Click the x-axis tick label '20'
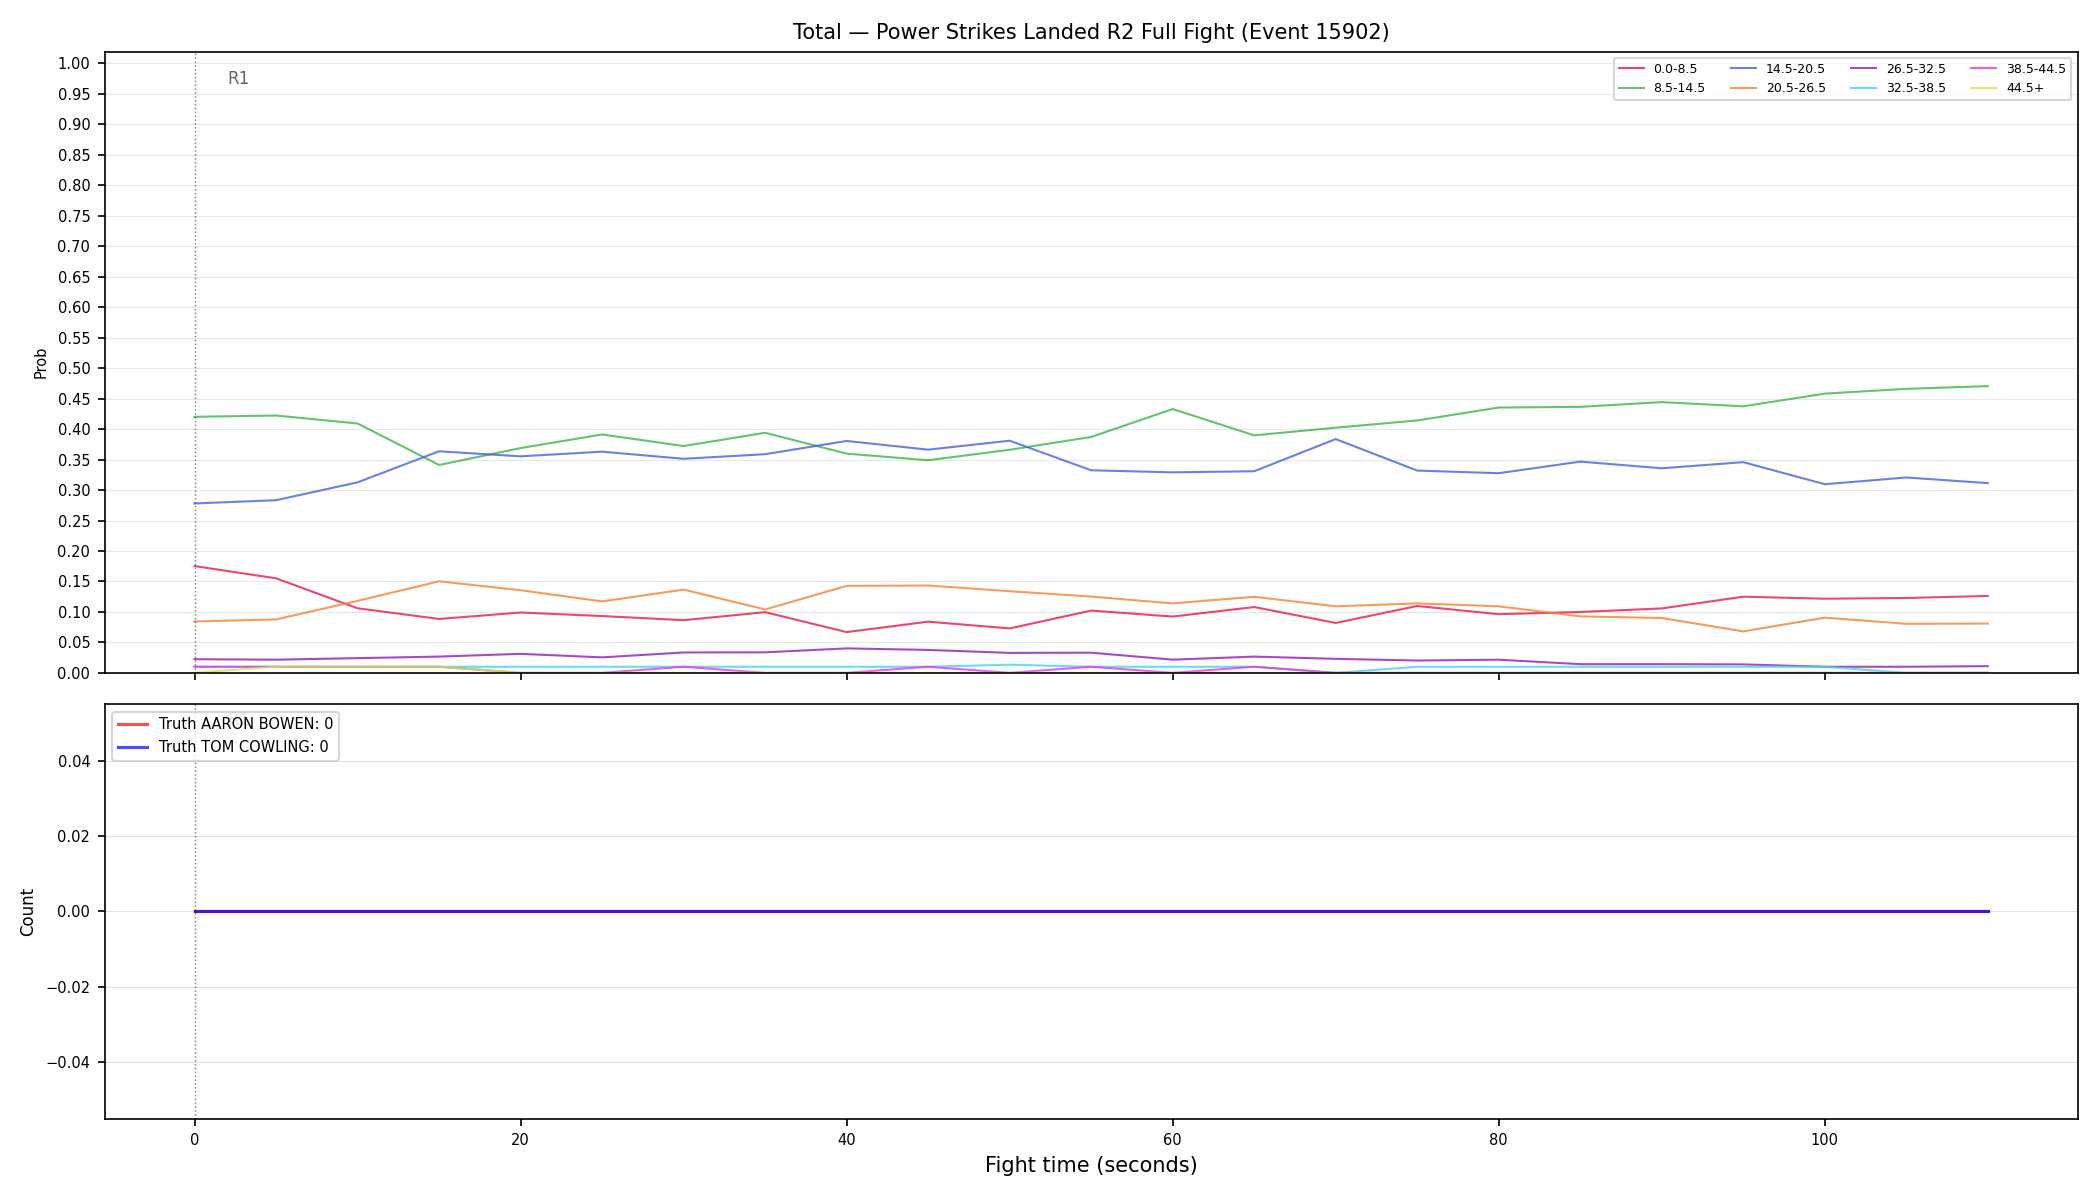Image resolution: width=2100 pixels, height=1200 pixels. coord(520,1139)
